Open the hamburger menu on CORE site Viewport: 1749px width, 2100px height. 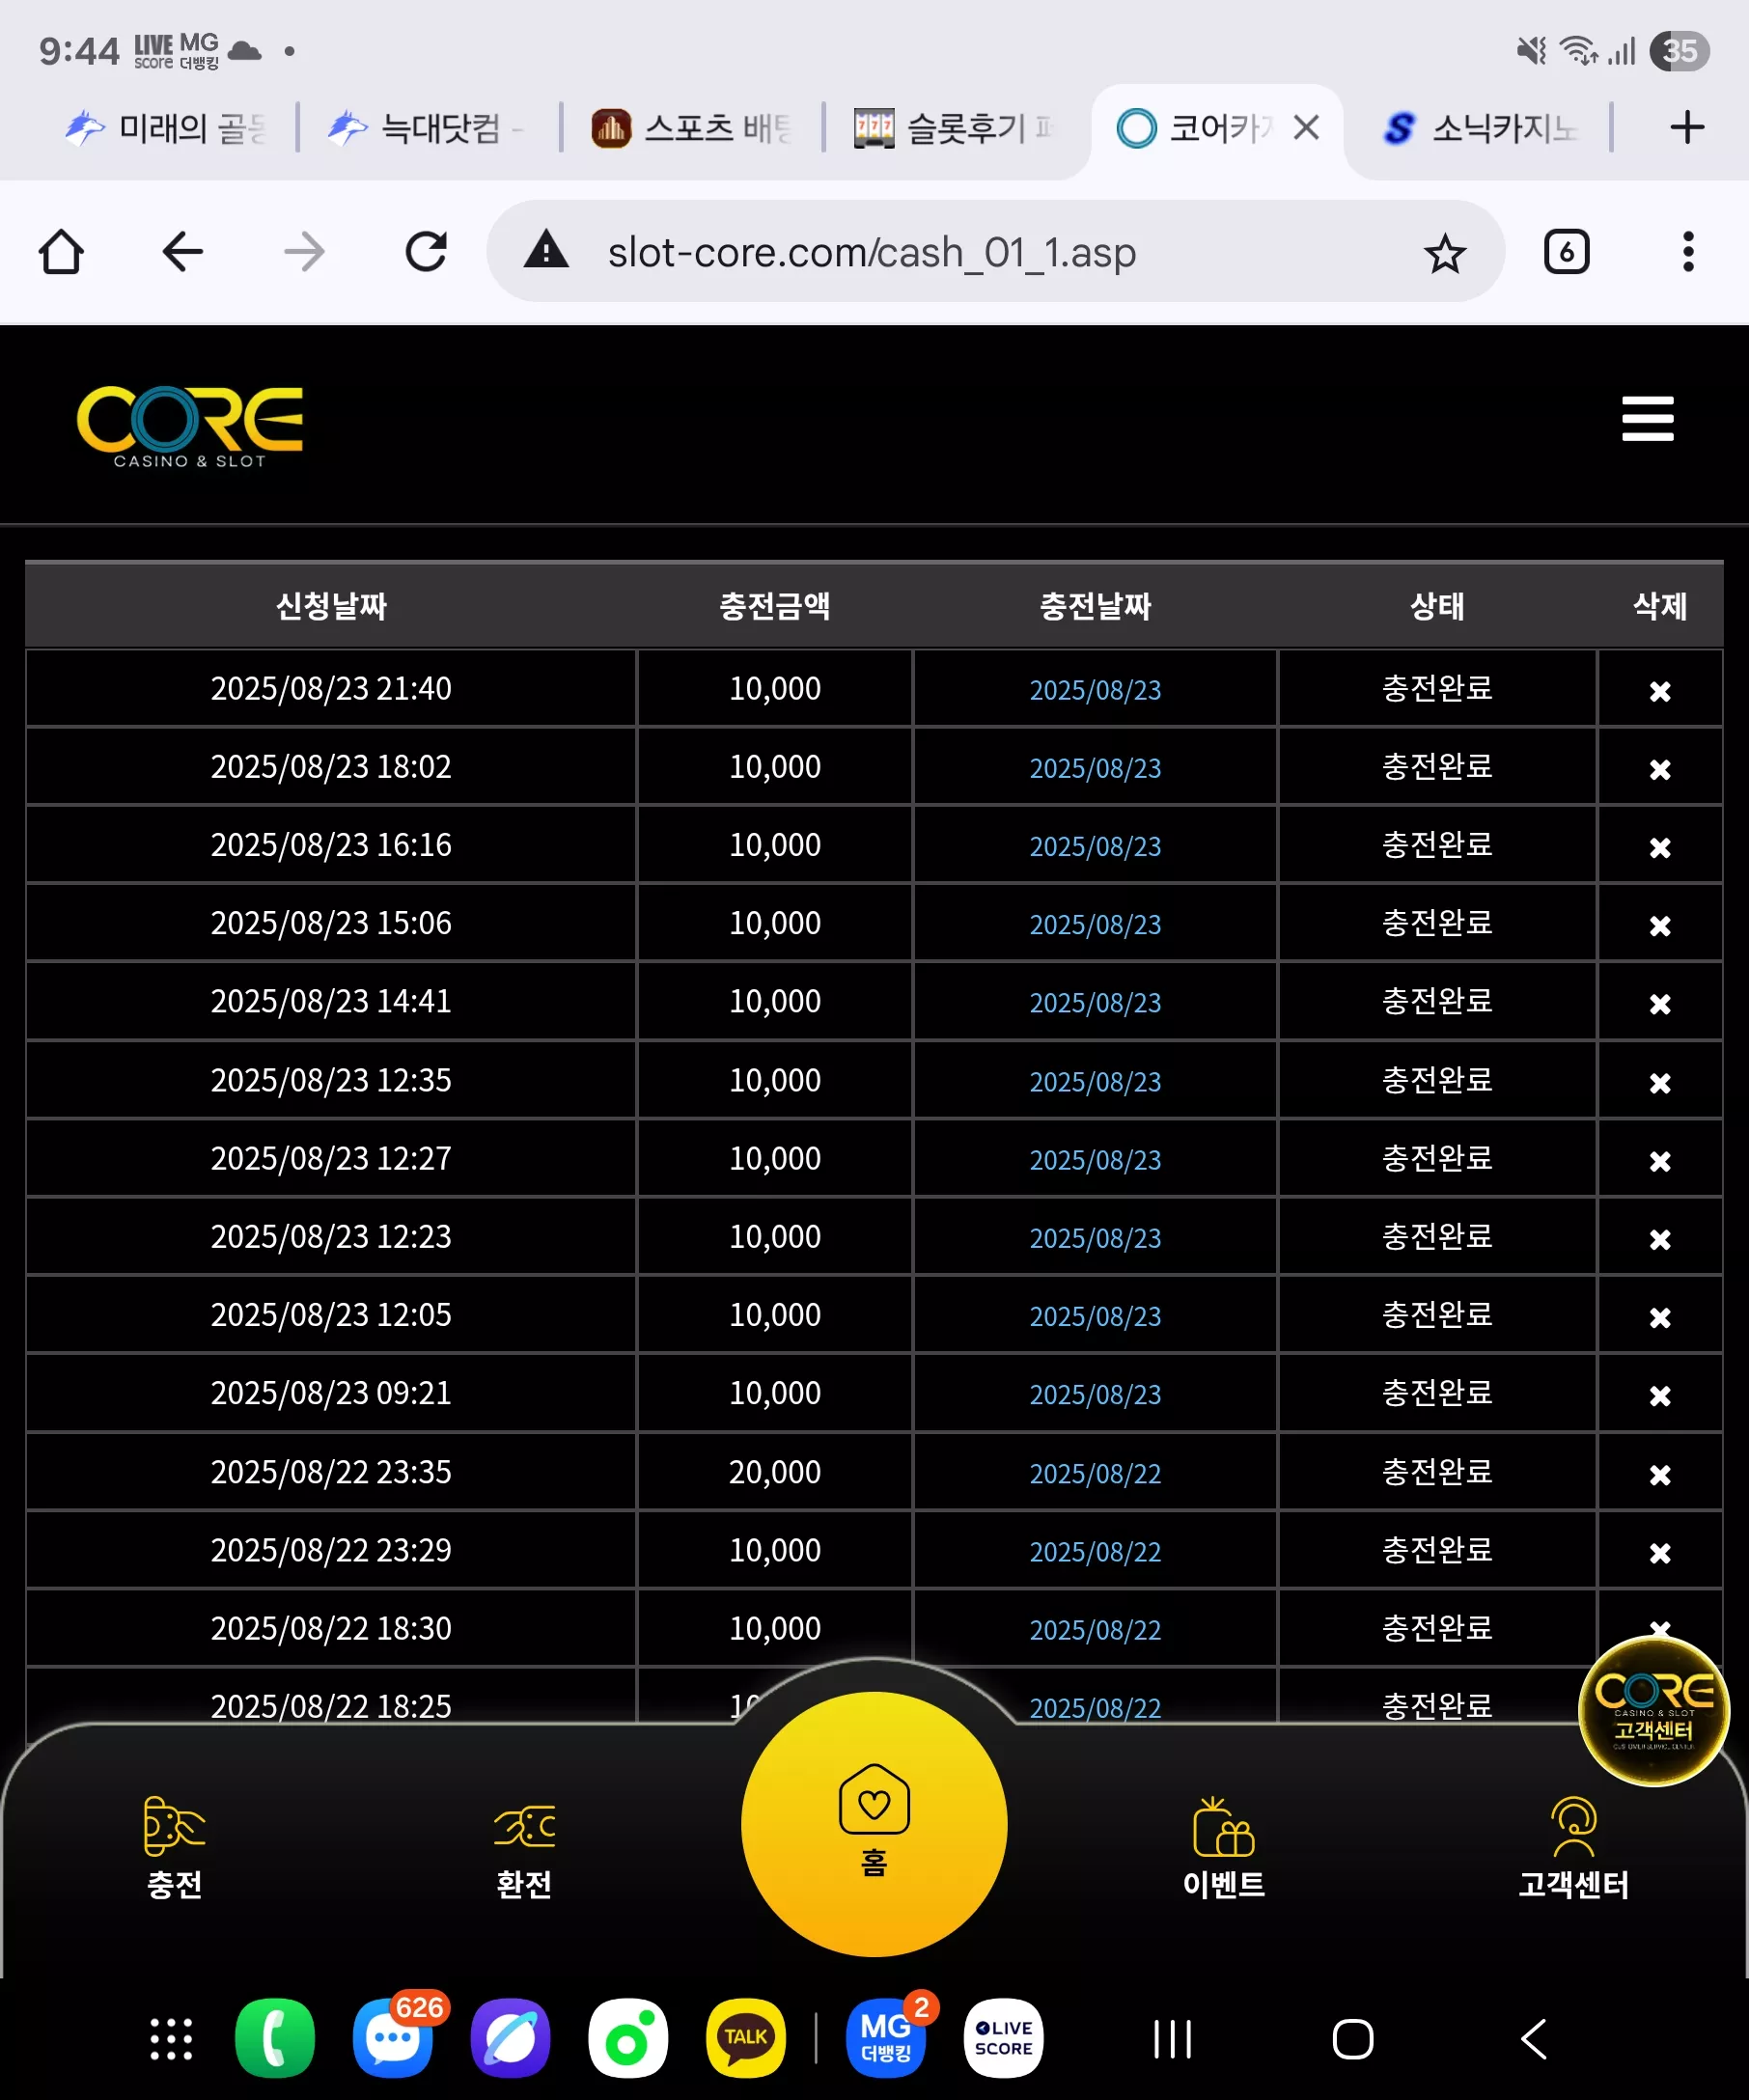(1647, 418)
